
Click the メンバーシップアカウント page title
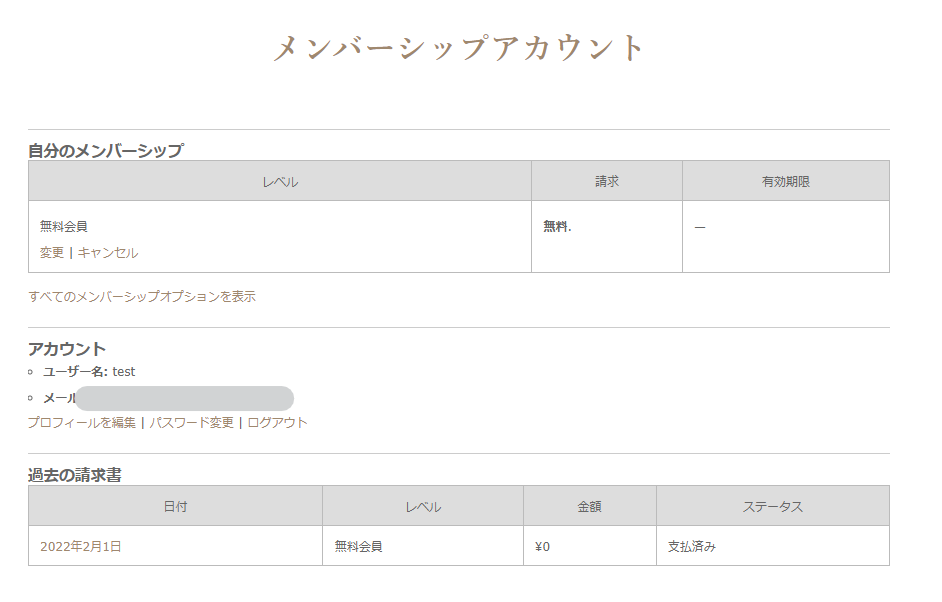[460, 48]
